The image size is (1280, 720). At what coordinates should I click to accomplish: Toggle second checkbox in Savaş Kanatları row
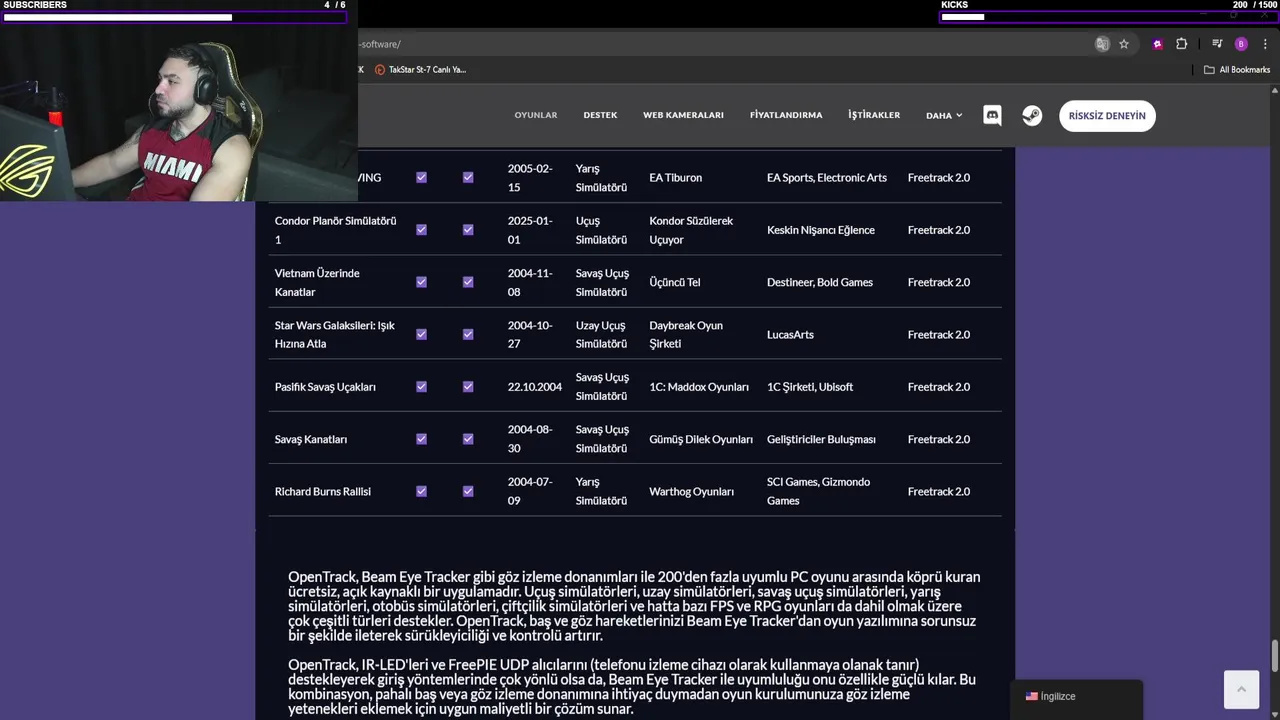468,439
